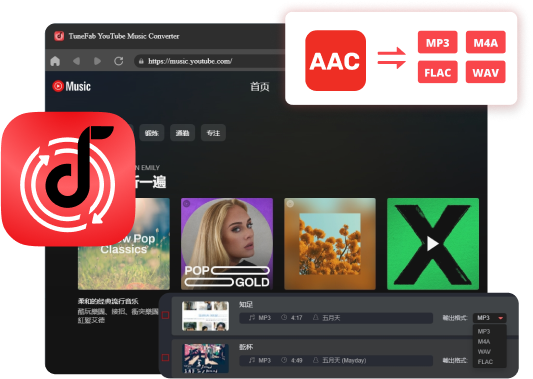Click the 4:17 duration text
This screenshot has height=379, width=533.
(296, 318)
